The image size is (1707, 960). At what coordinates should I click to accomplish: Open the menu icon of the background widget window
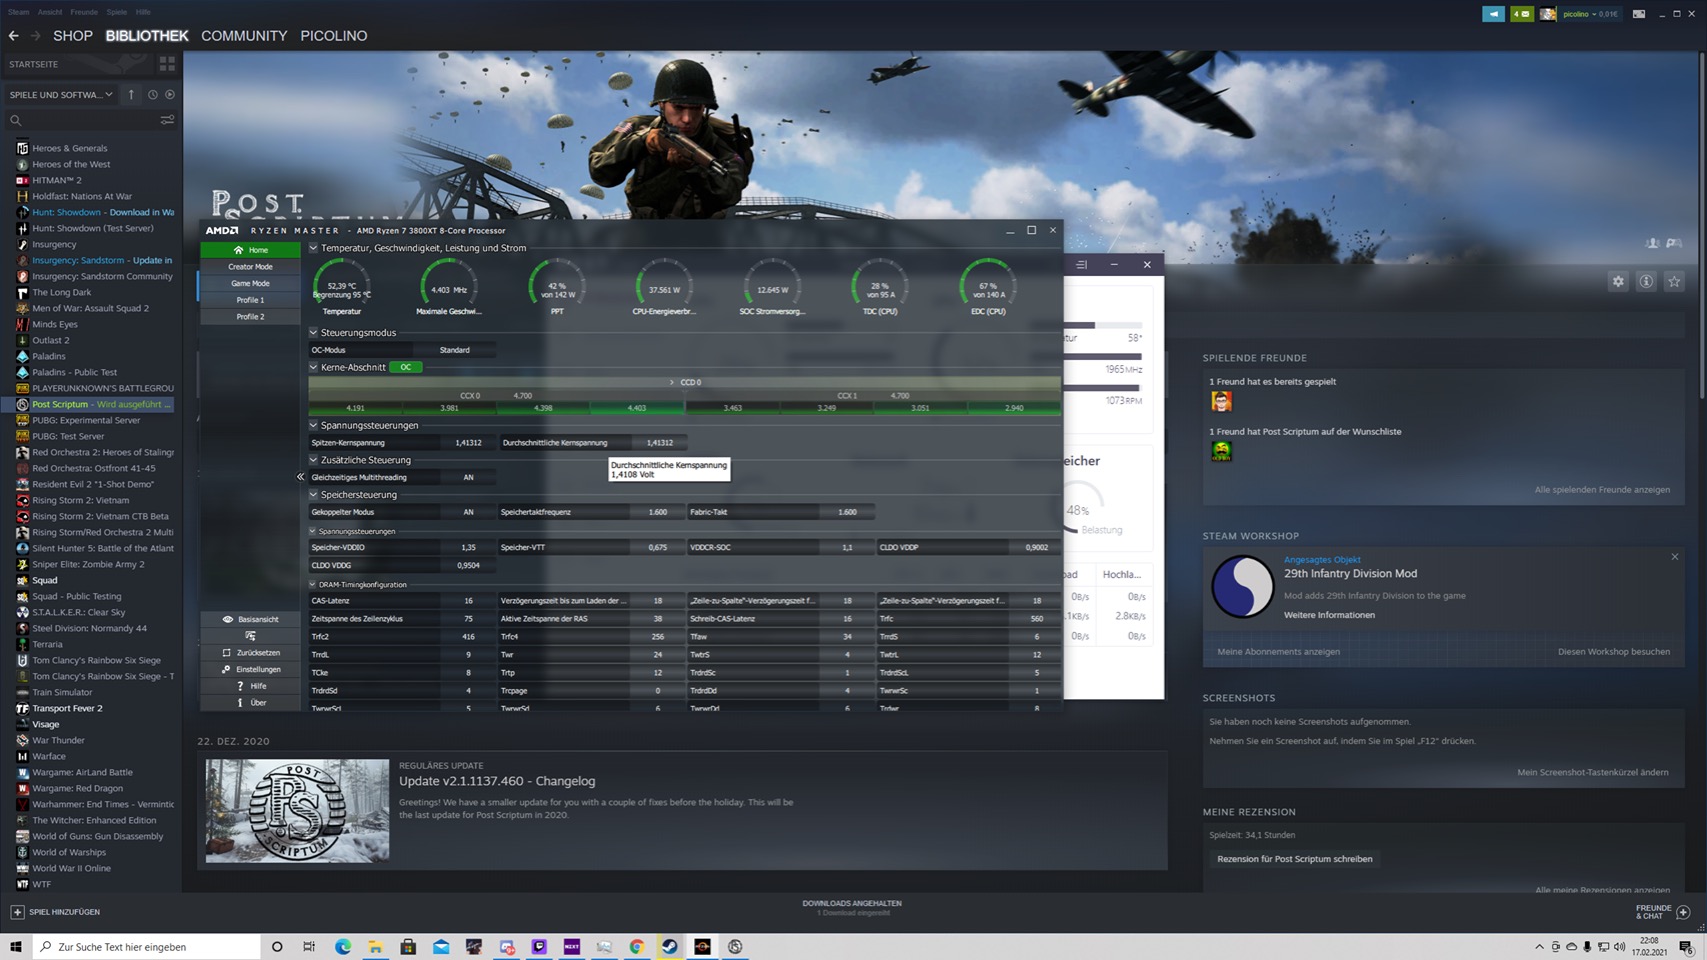[1081, 265]
